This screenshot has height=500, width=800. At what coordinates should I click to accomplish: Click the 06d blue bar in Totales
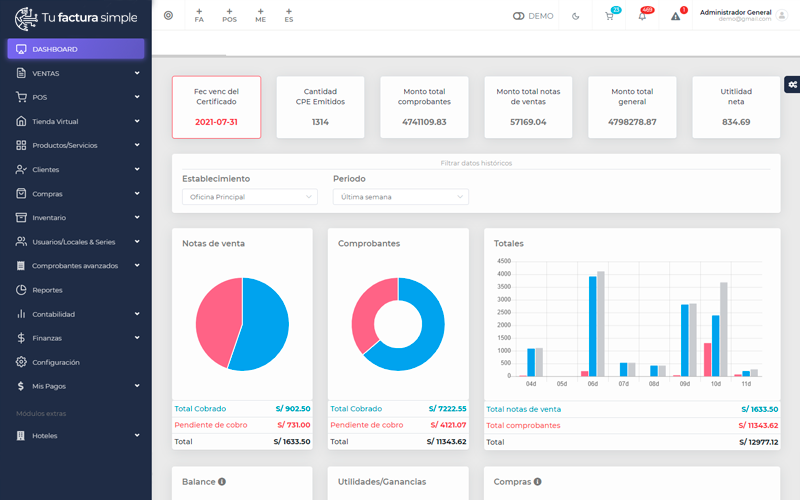coord(592,327)
